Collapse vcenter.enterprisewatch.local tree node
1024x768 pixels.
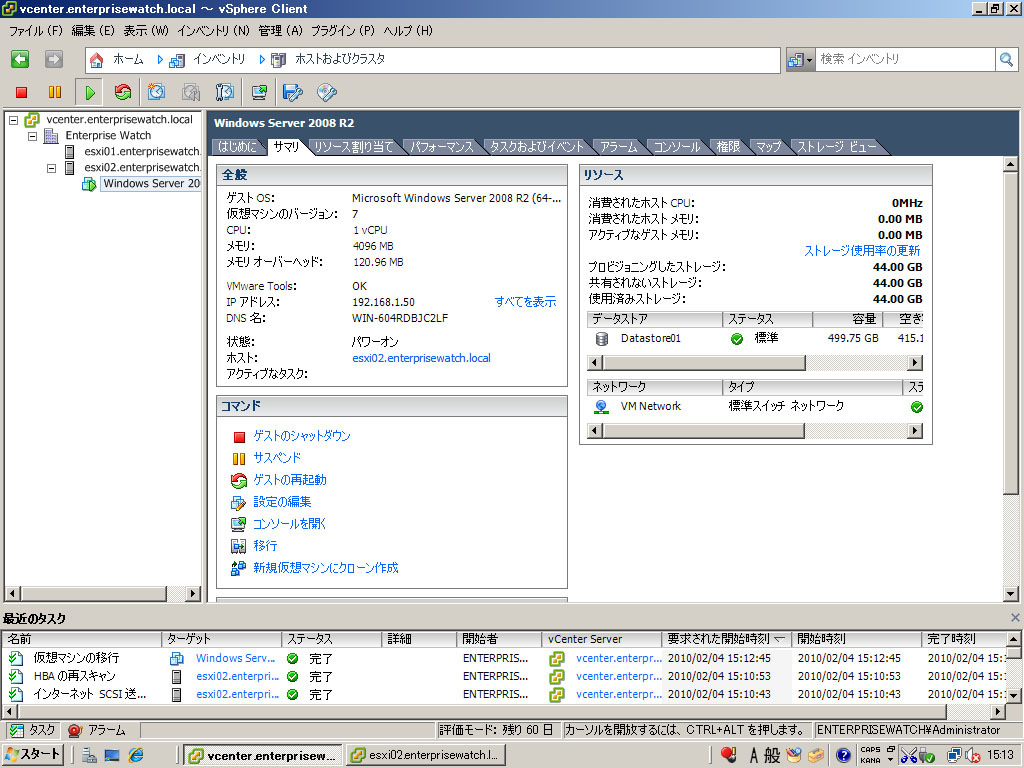click(x=13, y=120)
